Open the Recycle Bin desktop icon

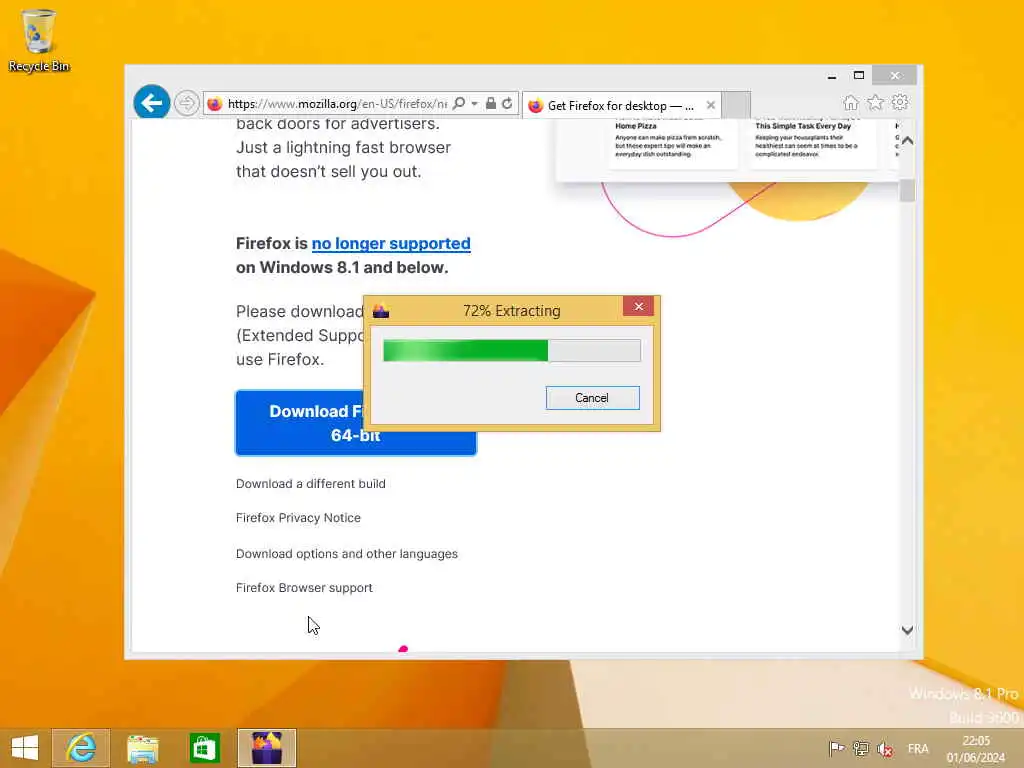39,40
